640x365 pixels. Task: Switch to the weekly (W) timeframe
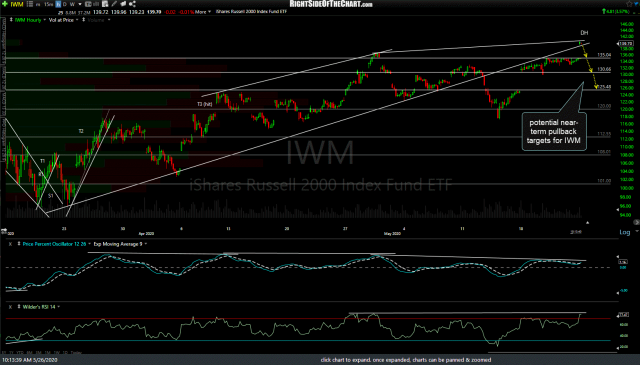[72, 4]
